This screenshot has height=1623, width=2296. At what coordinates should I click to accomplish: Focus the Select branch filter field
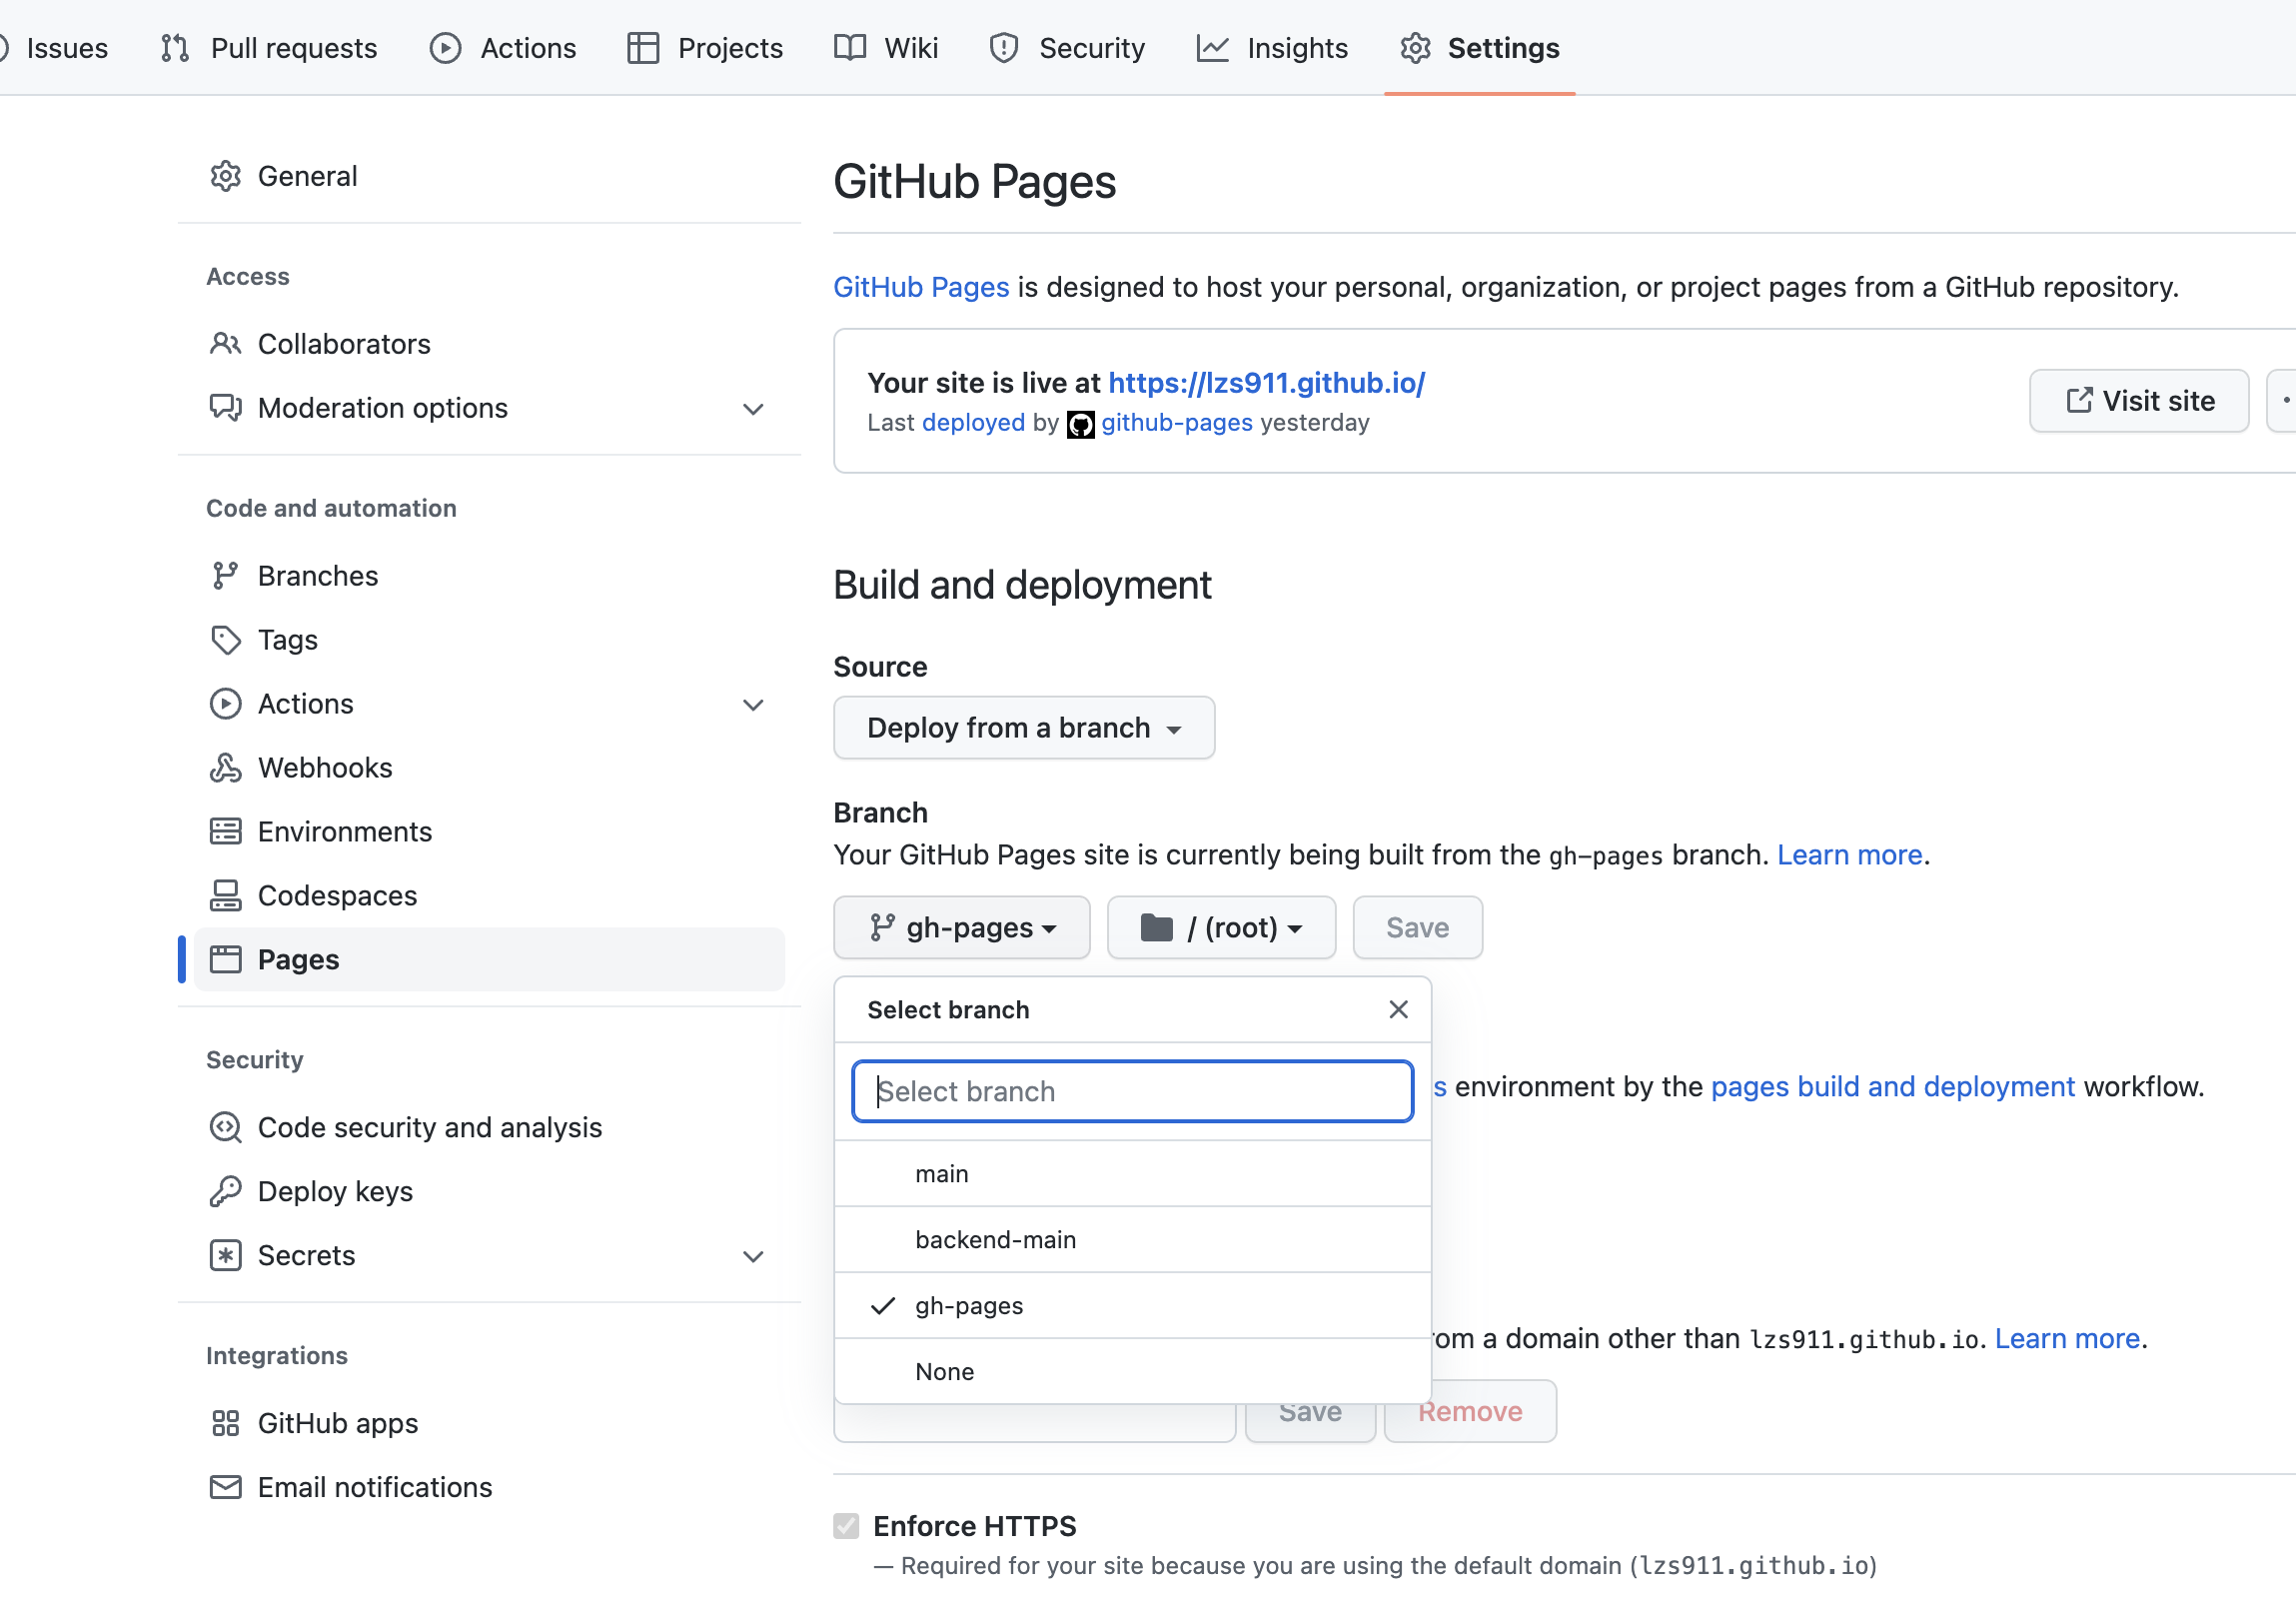coord(1132,1091)
